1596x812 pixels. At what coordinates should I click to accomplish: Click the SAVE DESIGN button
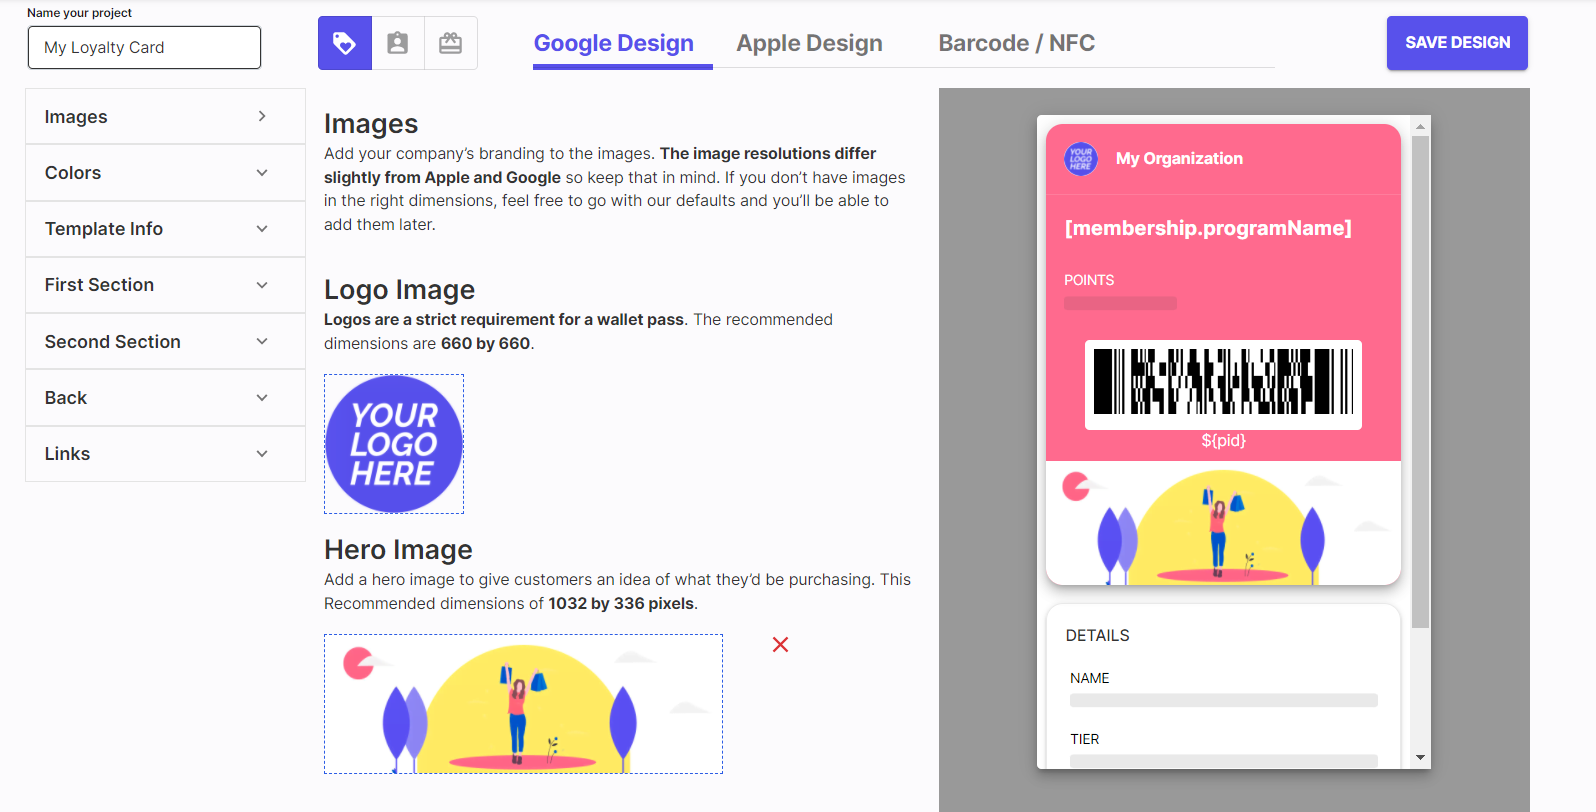1457,43
